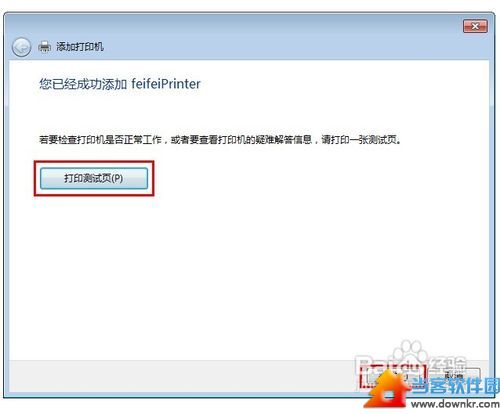Screen dimensions: 500x414
Task: Click the printer icon beside 添加打印机
Action: (44, 47)
